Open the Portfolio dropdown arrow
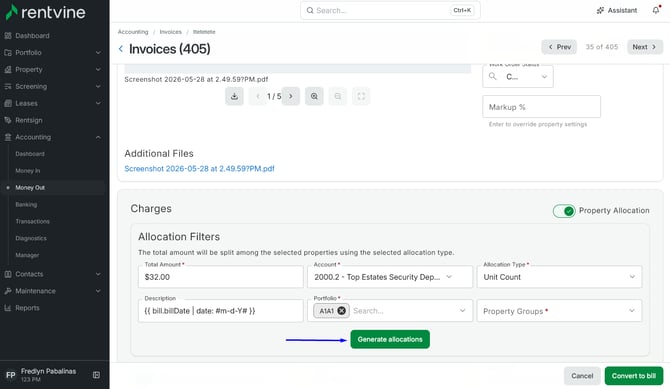This screenshot has height=389, width=670. pyautogui.click(x=462, y=311)
